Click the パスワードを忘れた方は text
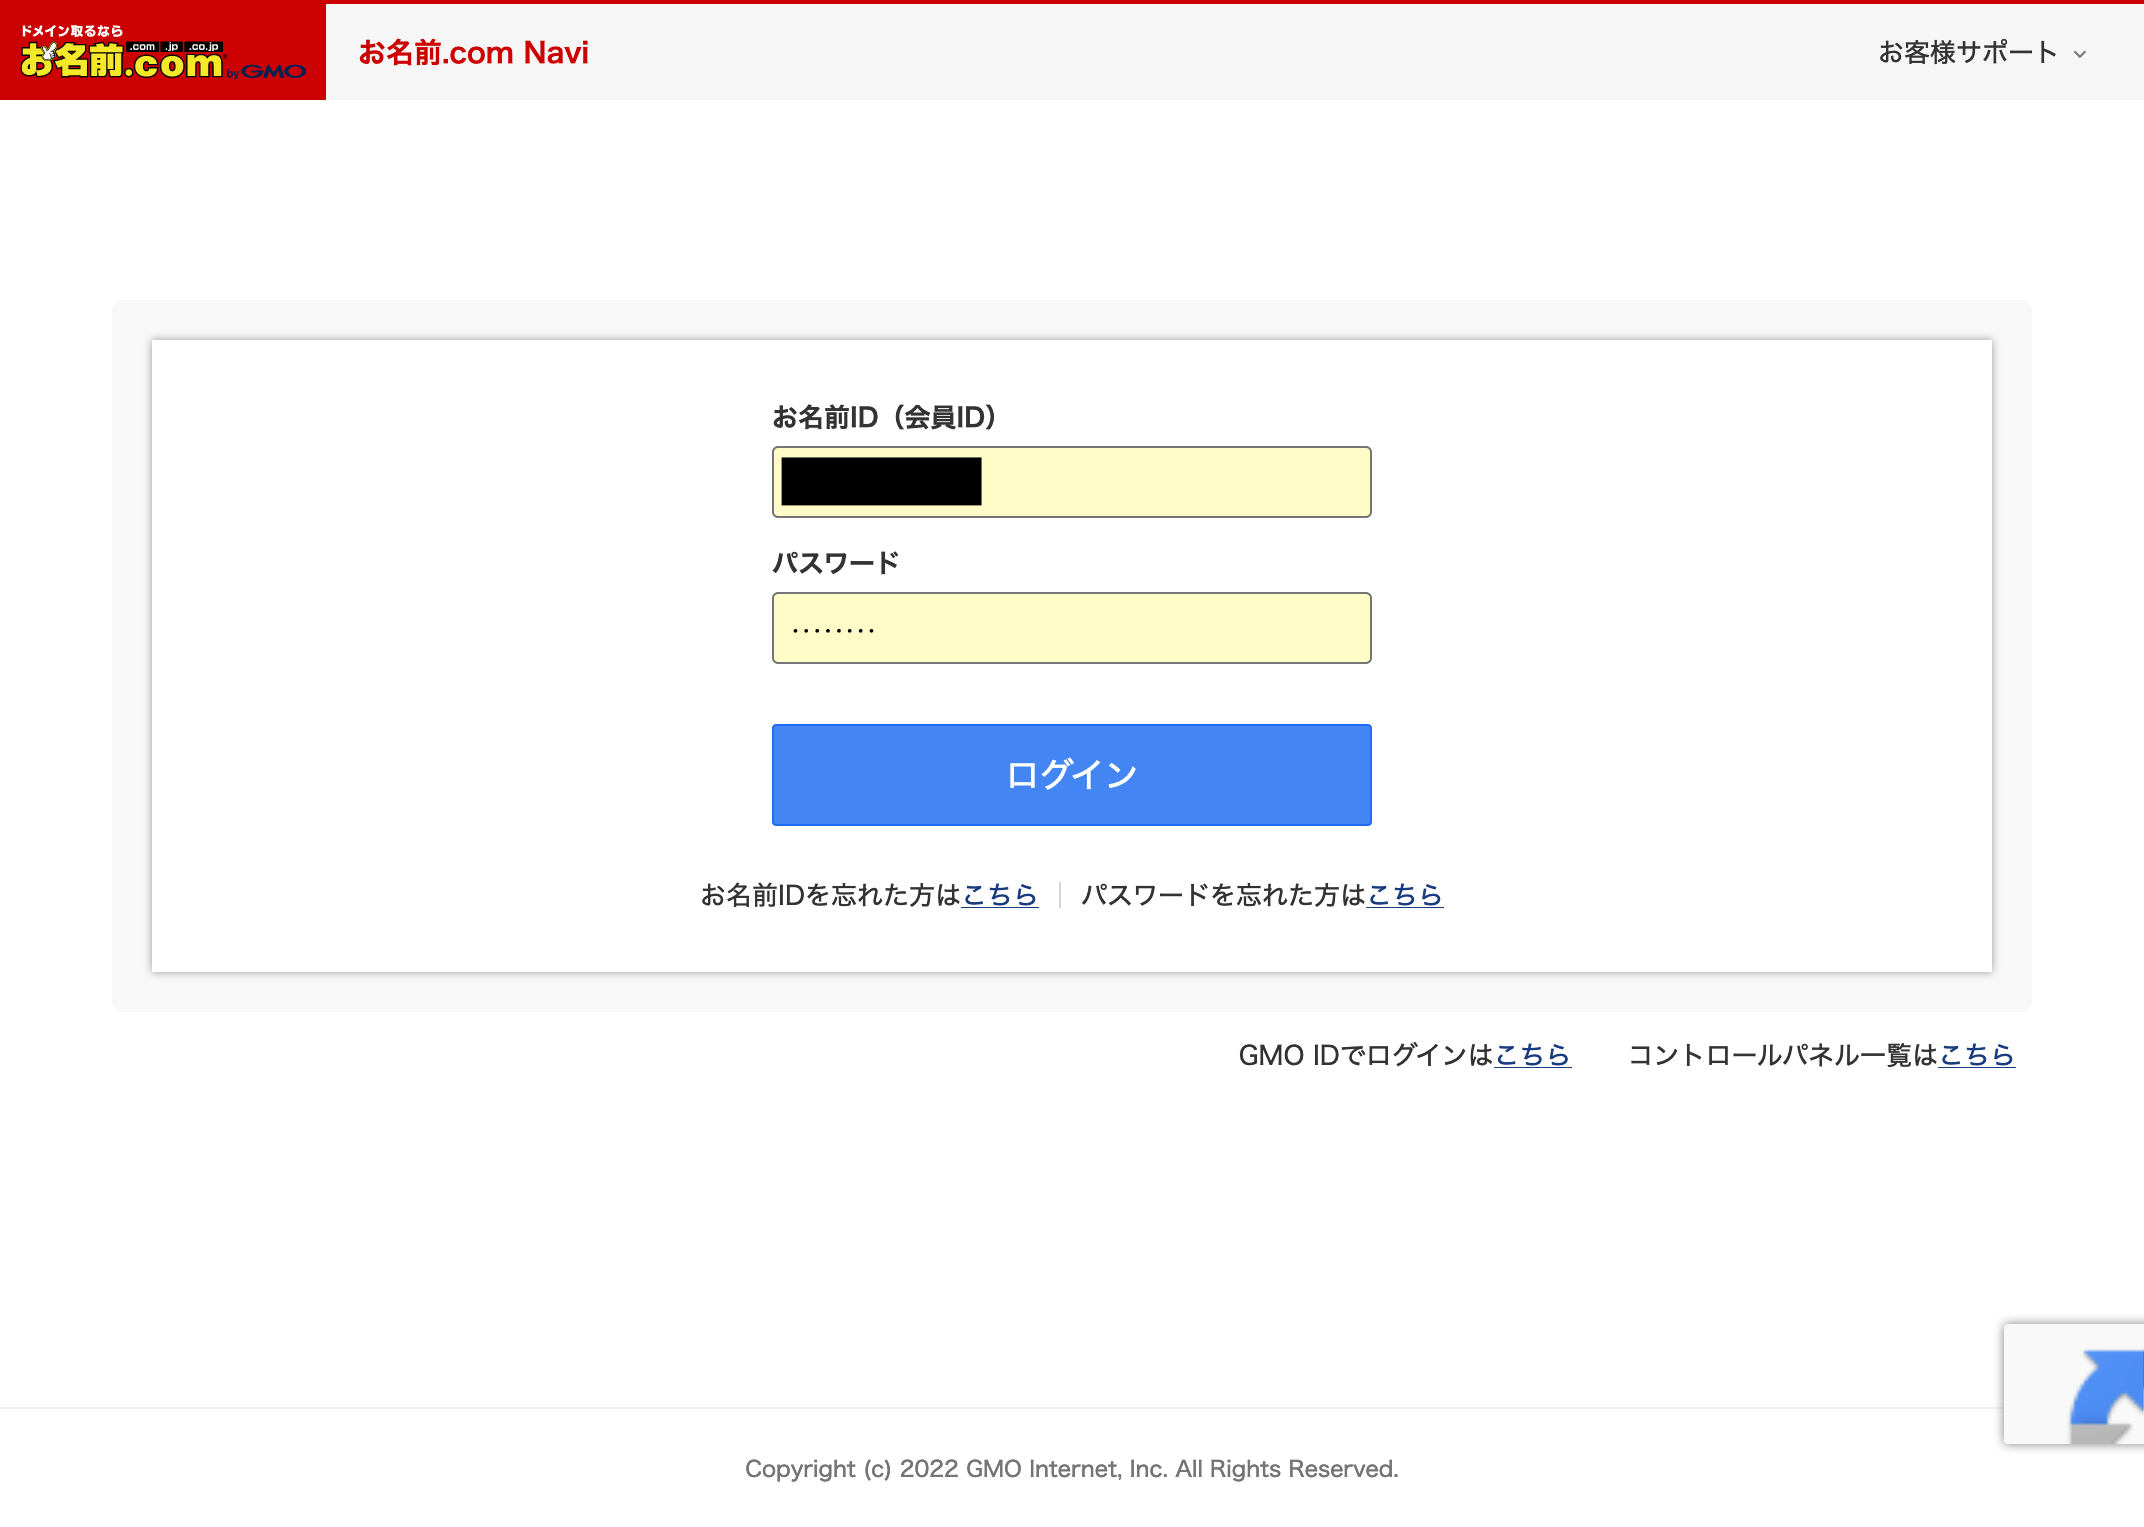 [1223, 895]
